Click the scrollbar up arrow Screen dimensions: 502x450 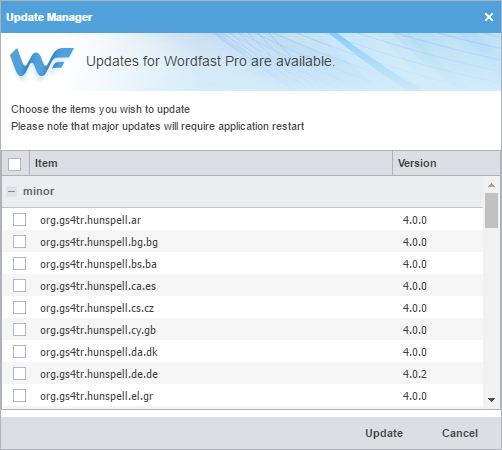click(x=491, y=185)
